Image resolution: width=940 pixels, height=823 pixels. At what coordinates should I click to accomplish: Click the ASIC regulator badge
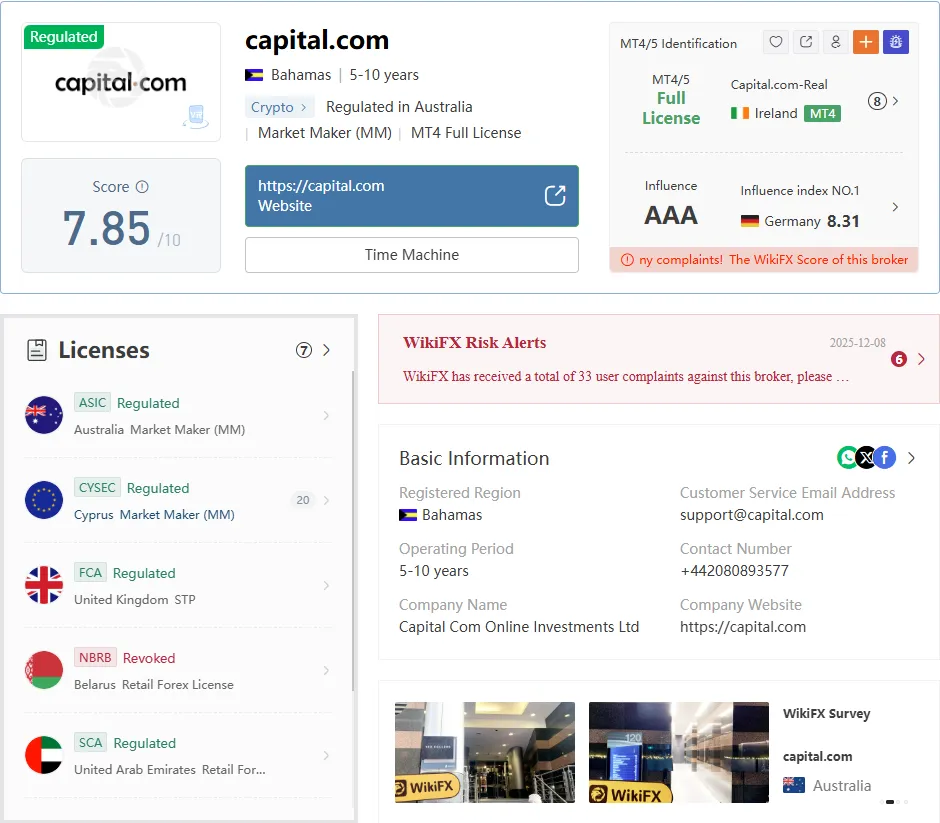click(92, 402)
